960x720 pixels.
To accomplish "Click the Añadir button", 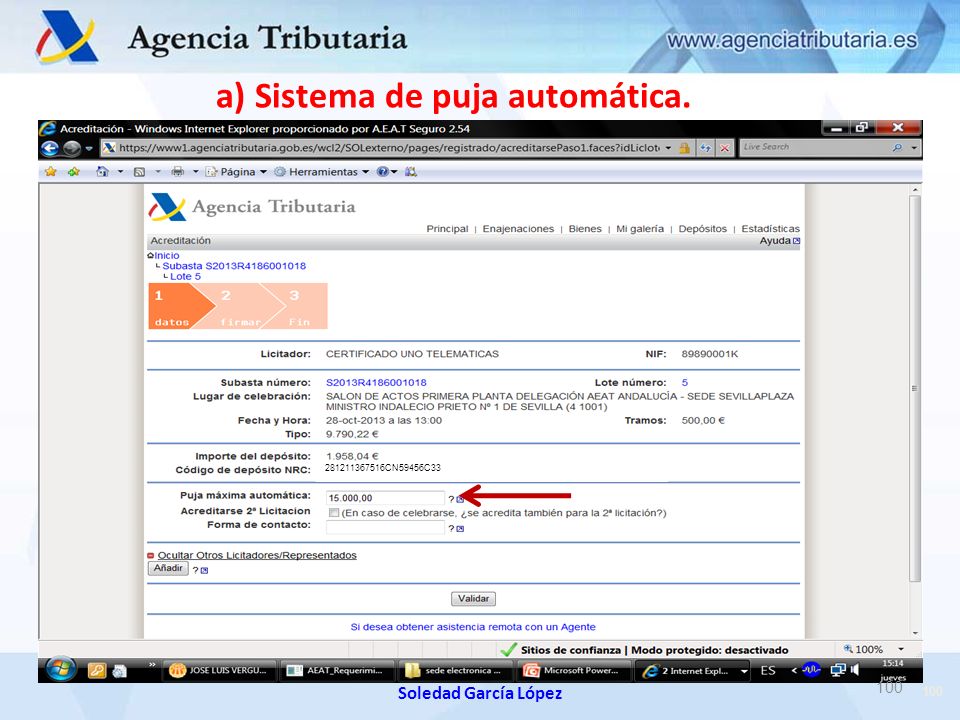I will [x=168, y=568].
